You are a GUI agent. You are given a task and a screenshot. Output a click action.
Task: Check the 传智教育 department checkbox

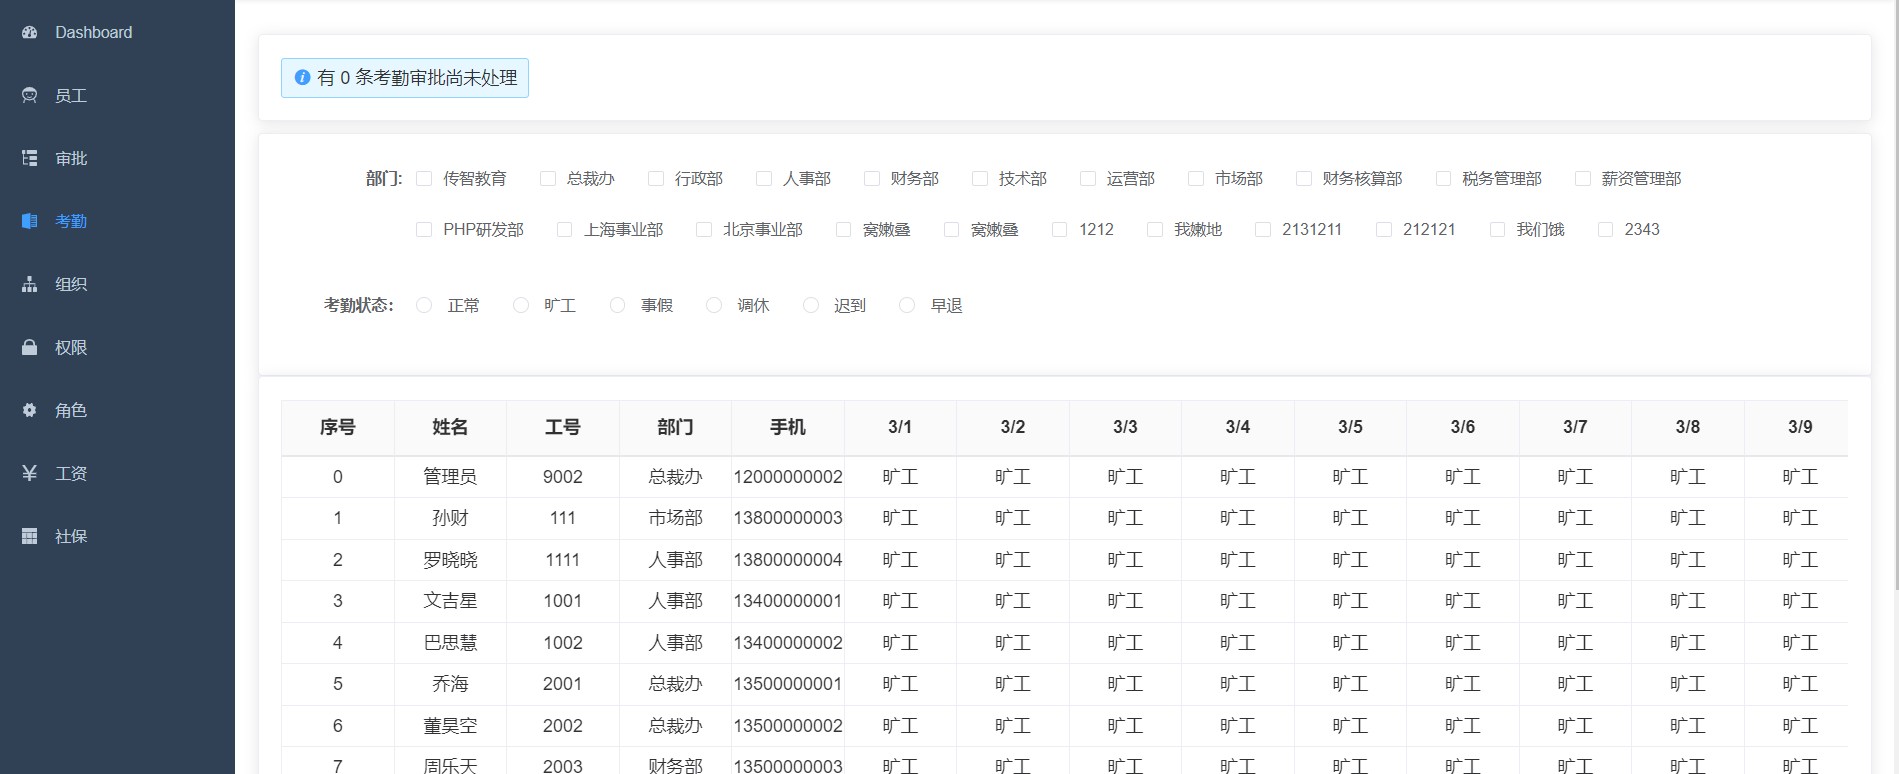424,178
